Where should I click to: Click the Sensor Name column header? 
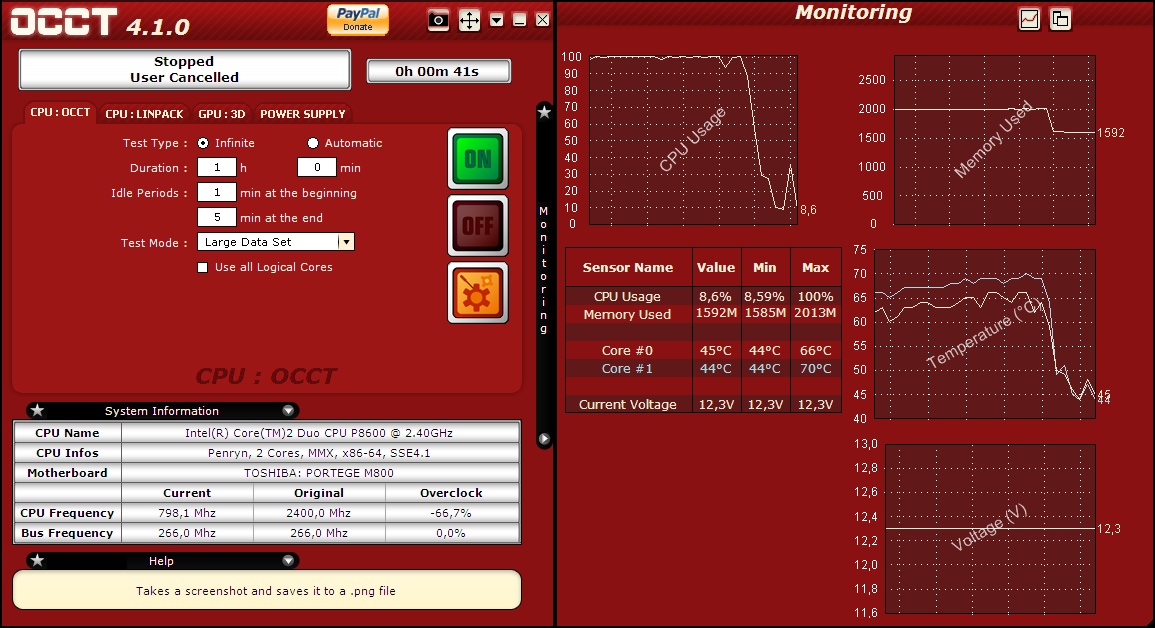[628, 268]
